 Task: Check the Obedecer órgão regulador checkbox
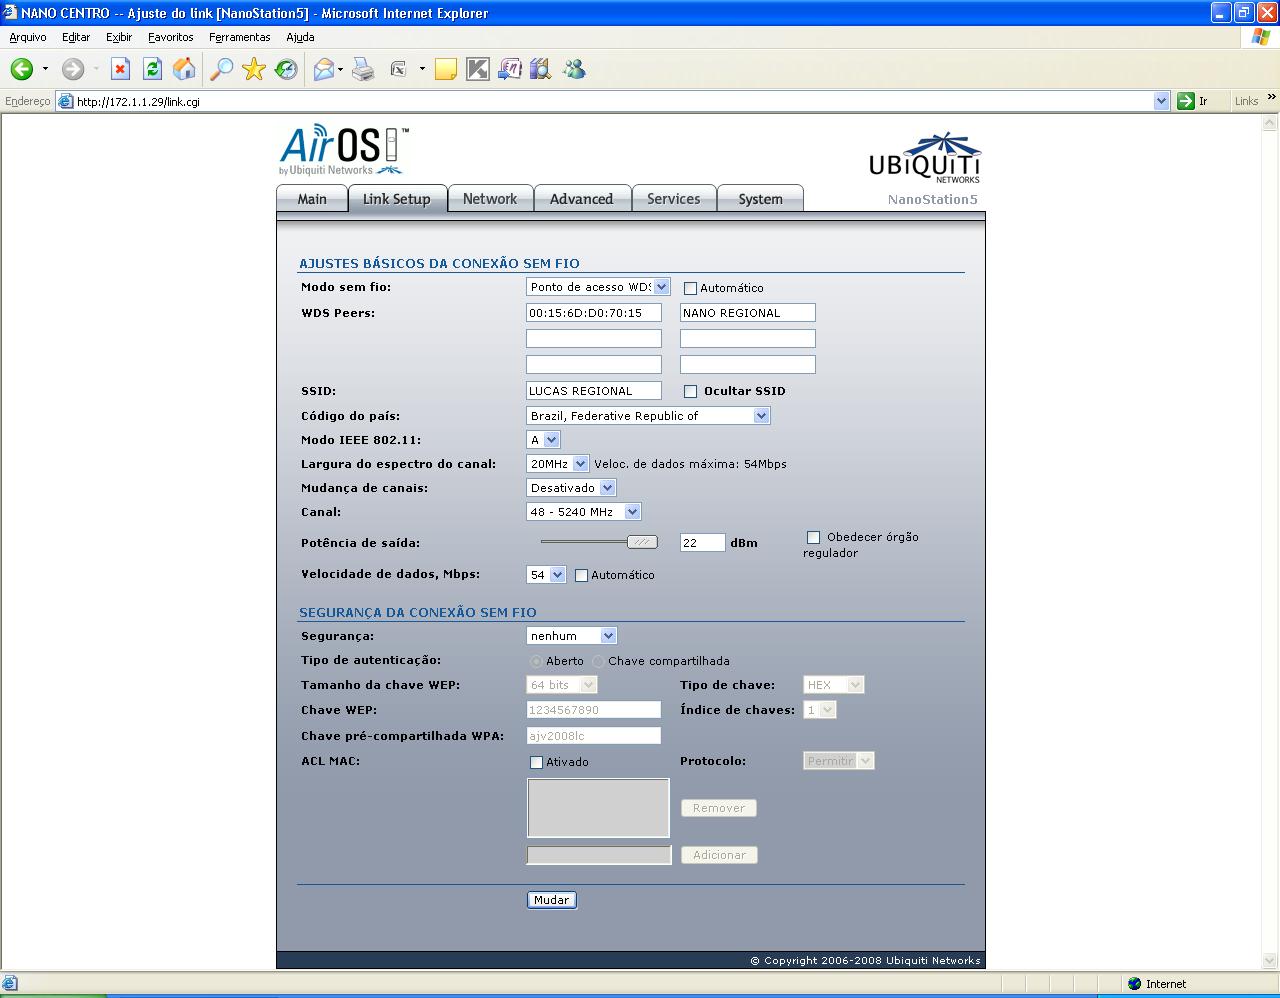[813, 537]
